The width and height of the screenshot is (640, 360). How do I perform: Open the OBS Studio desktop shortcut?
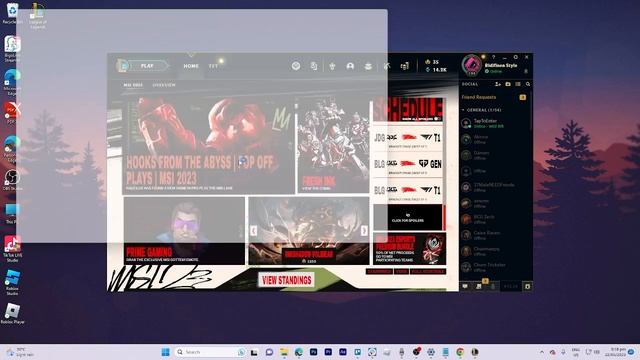(12, 180)
